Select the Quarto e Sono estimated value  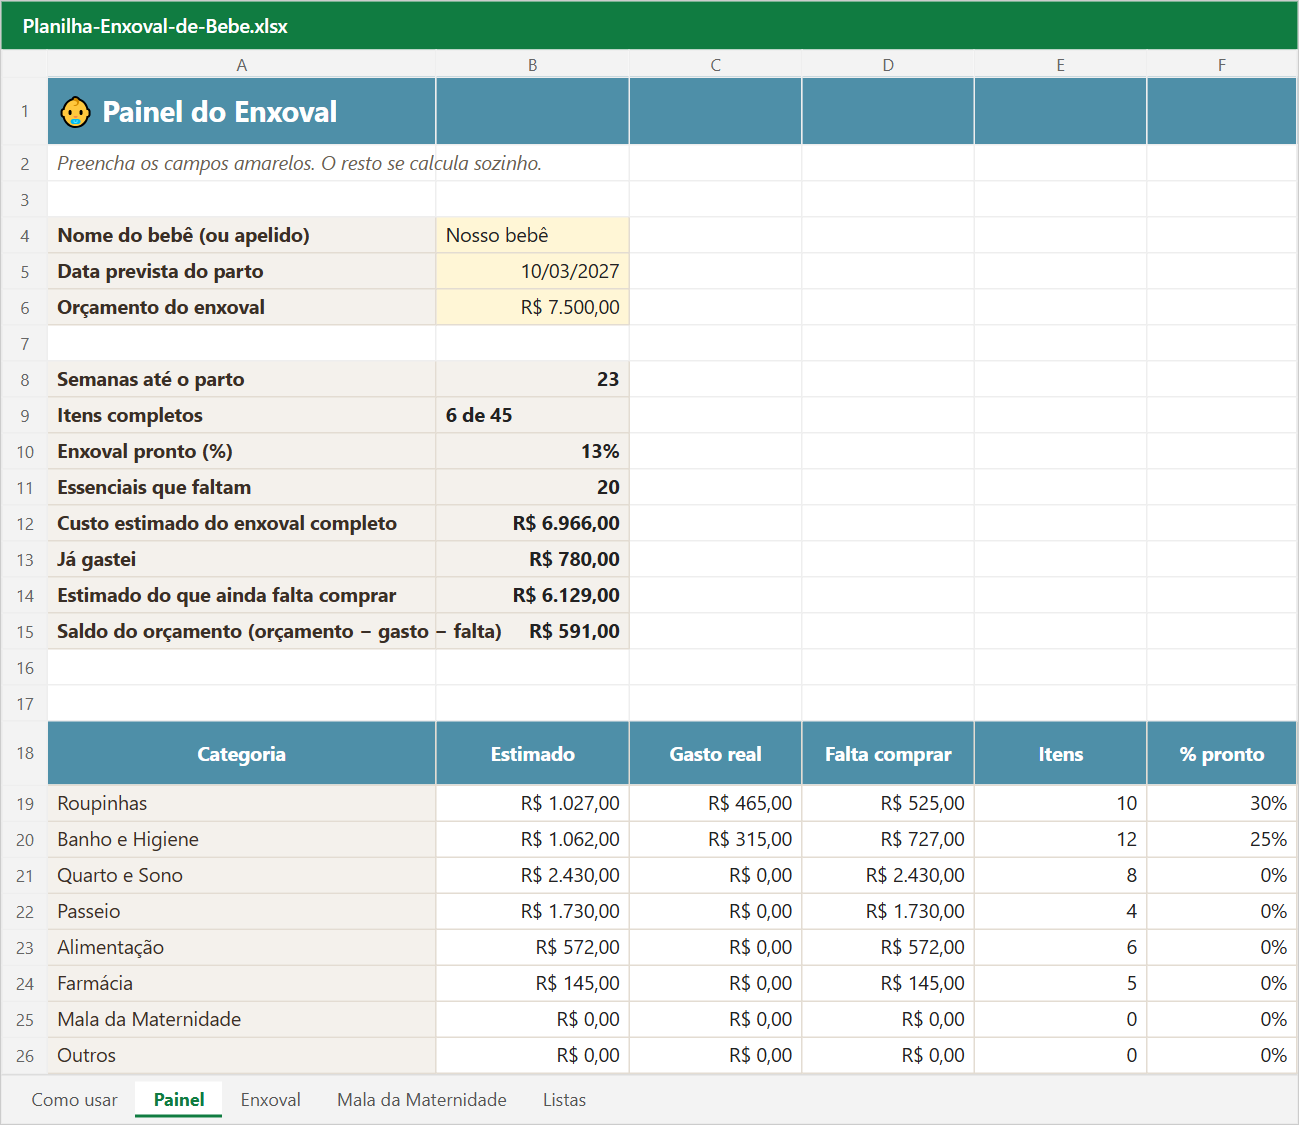pos(532,875)
